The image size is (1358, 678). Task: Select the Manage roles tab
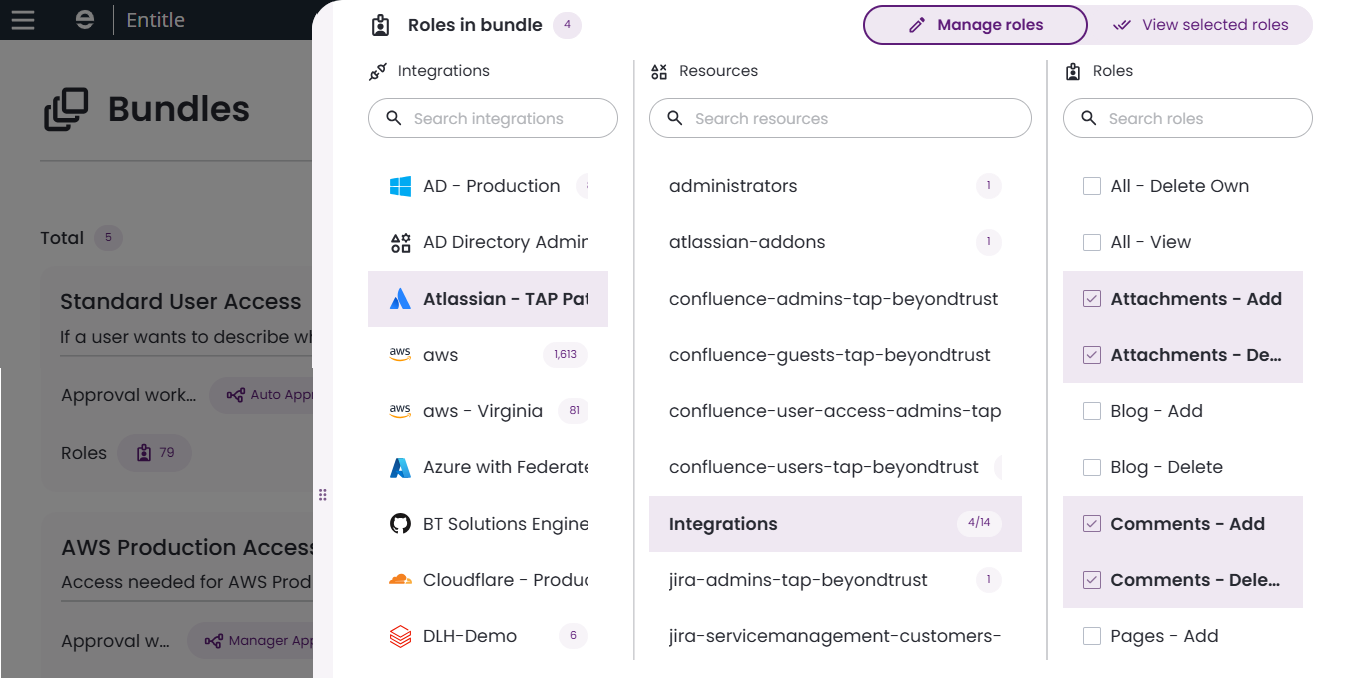coord(975,24)
